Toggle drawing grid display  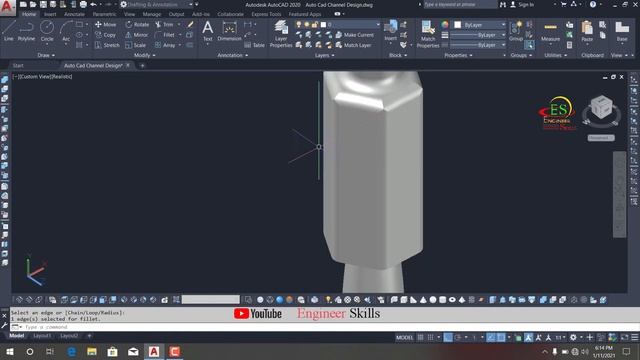tap(420, 338)
